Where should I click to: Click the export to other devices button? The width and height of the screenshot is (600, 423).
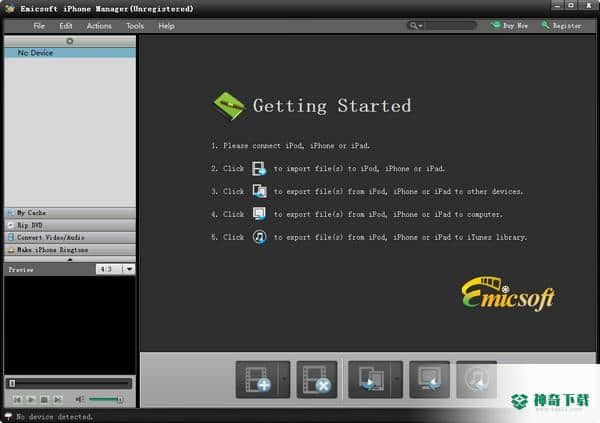(x=370, y=379)
